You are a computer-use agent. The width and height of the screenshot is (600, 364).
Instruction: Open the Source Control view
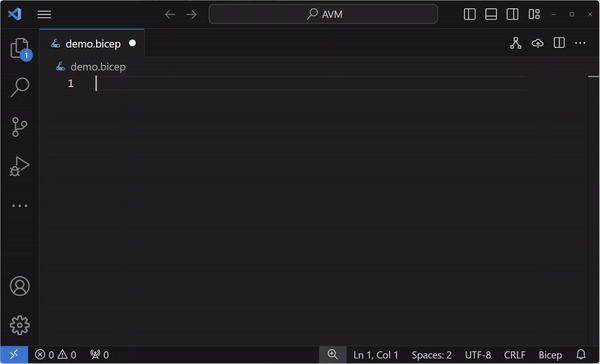pos(20,127)
